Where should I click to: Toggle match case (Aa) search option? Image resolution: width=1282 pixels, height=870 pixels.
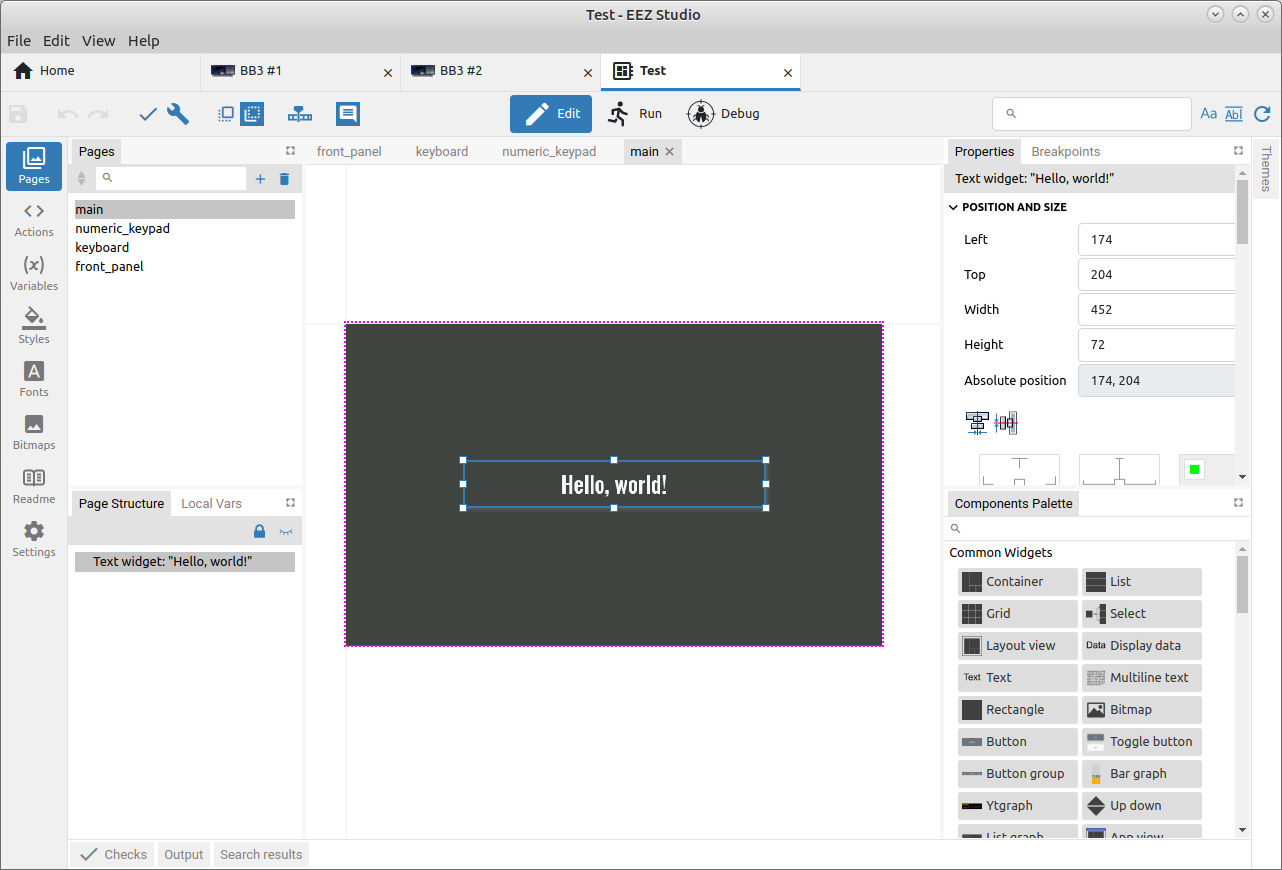pyautogui.click(x=1208, y=114)
